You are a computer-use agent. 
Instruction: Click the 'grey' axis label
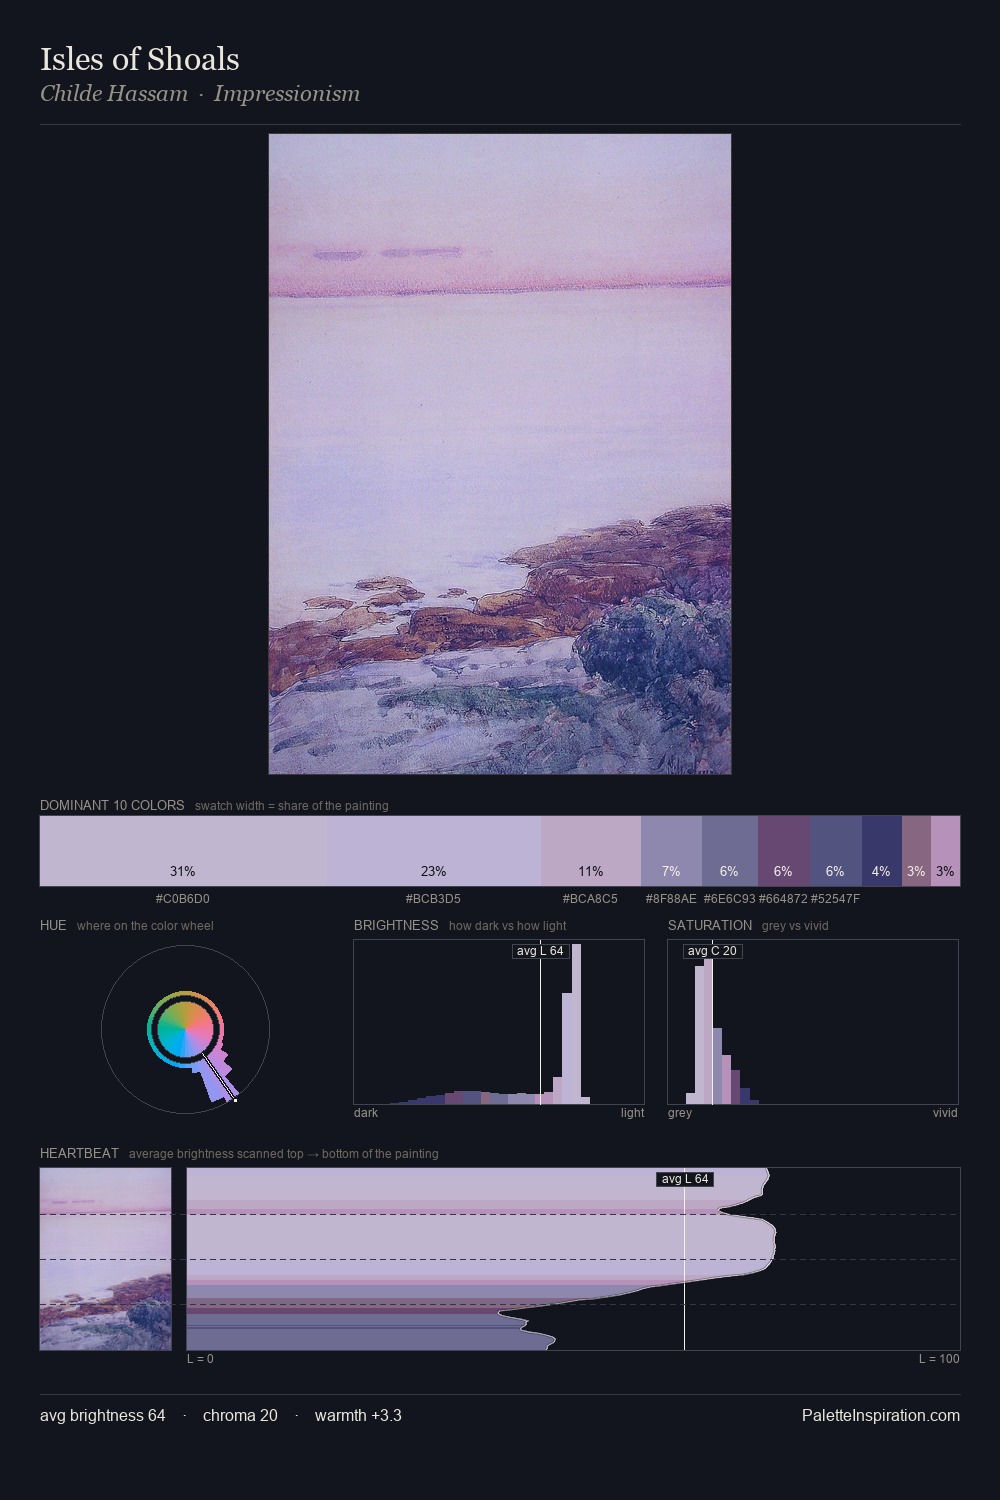click(680, 1113)
